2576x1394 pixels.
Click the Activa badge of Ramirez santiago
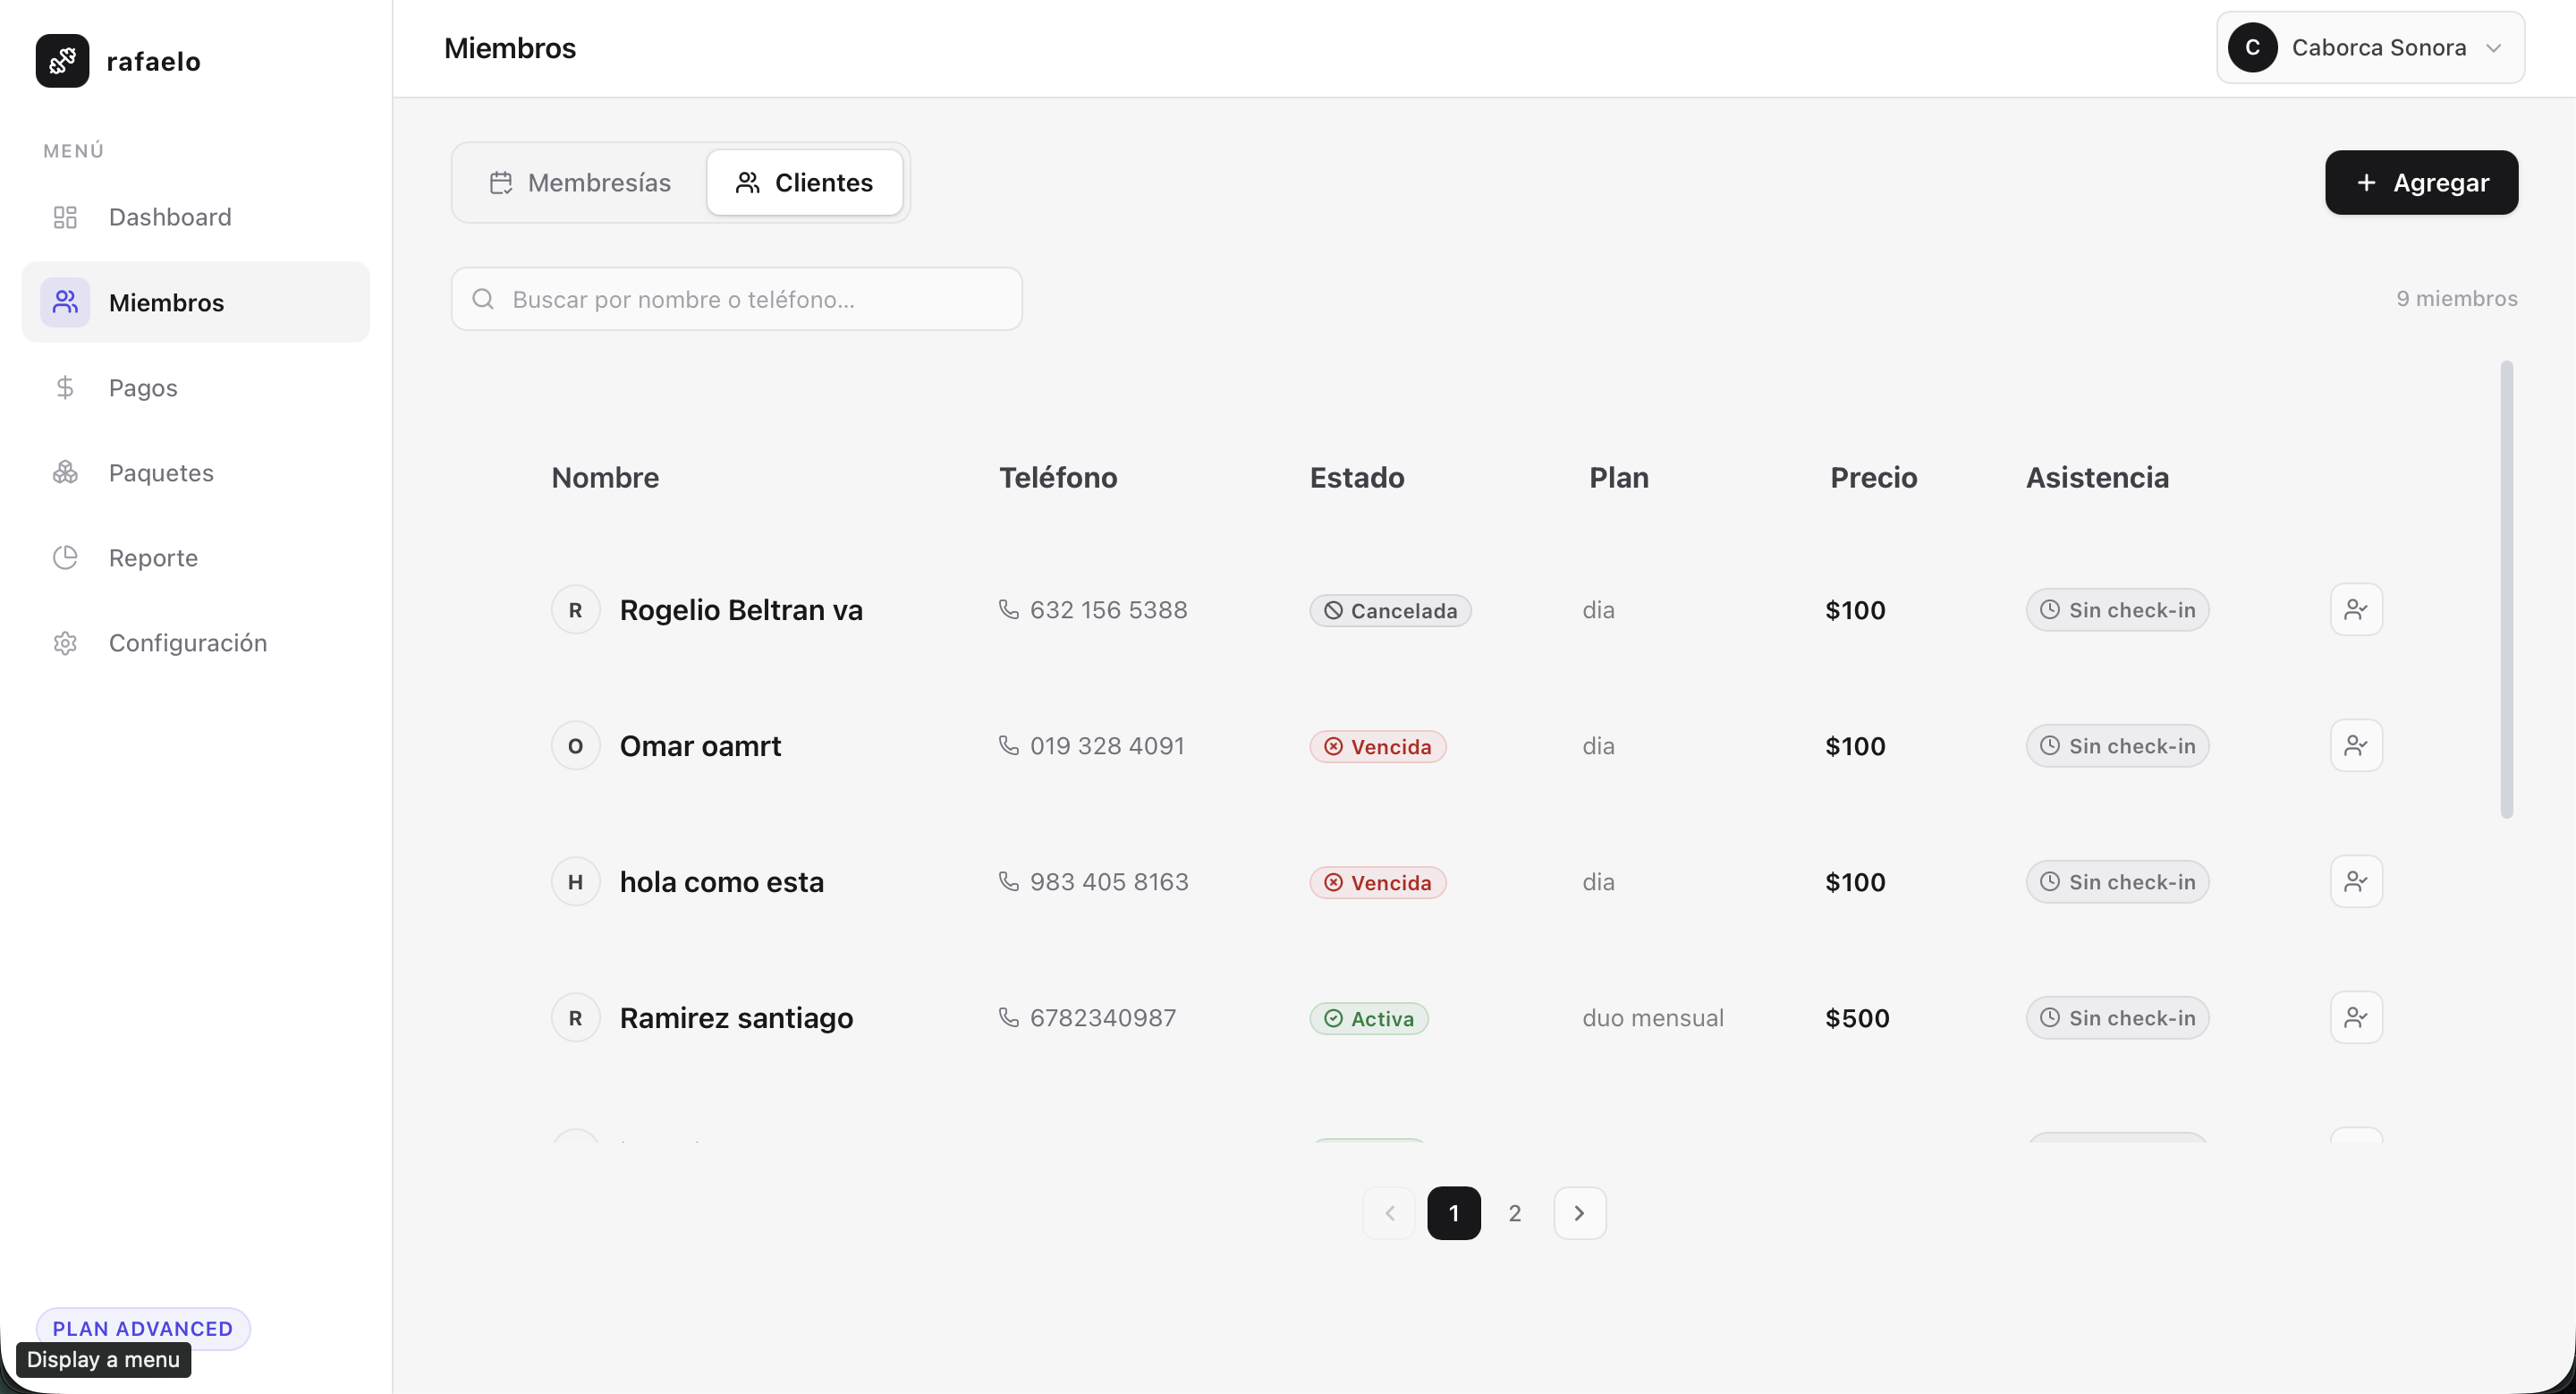click(x=1369, y=1019)
